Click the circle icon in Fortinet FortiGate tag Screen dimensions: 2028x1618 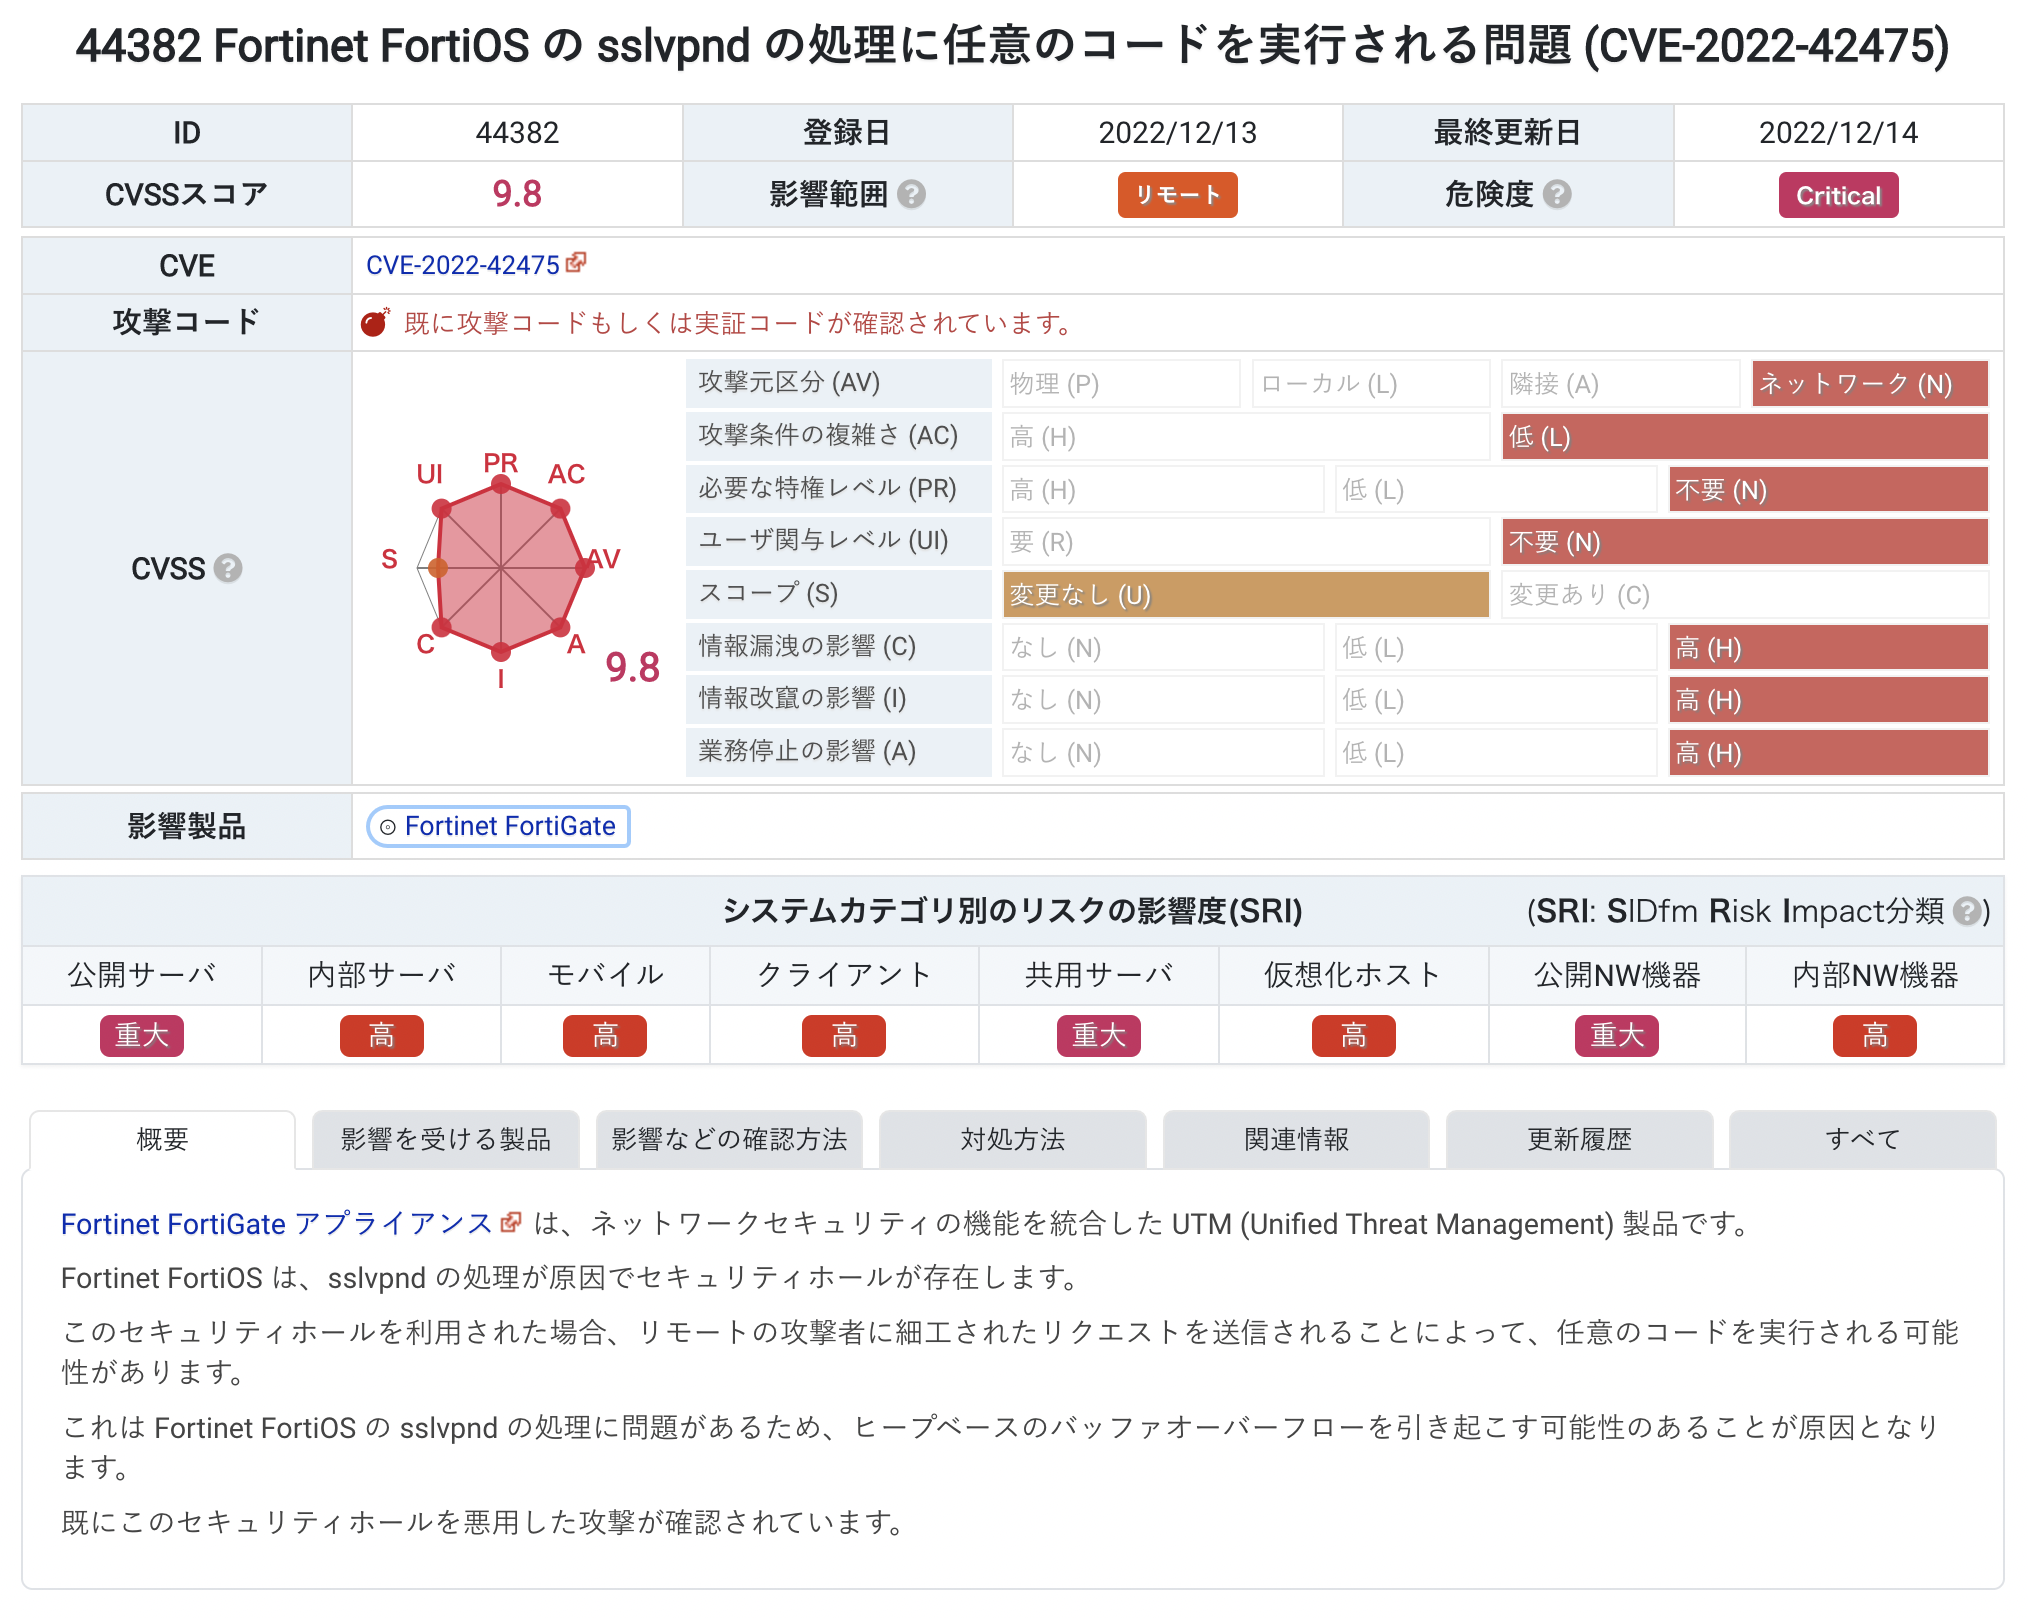pyautogui.click(x=388, y=827)
